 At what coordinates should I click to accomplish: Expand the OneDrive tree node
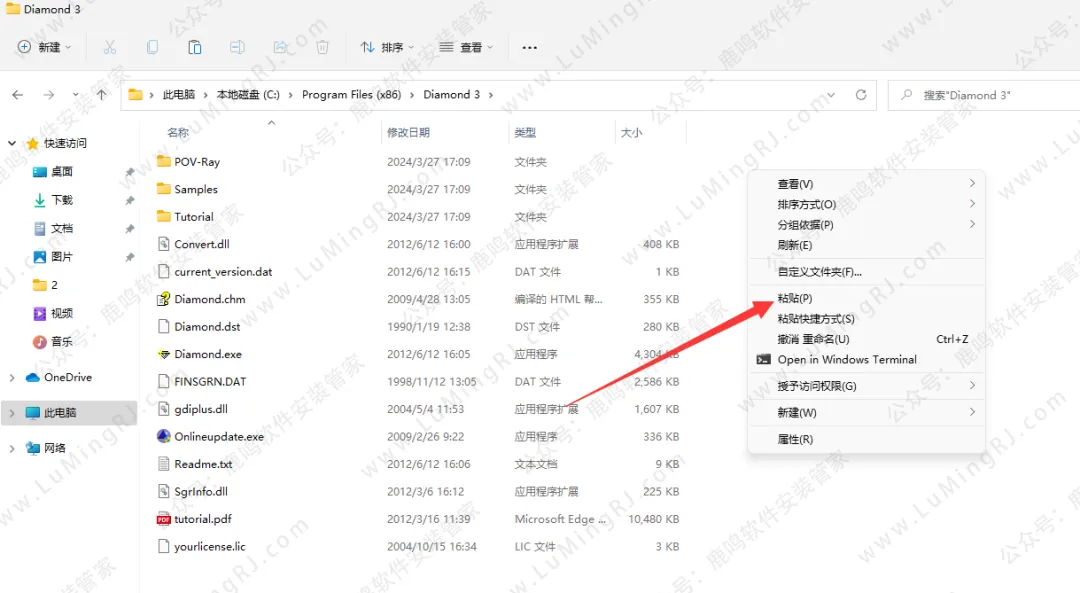(12, 378)
